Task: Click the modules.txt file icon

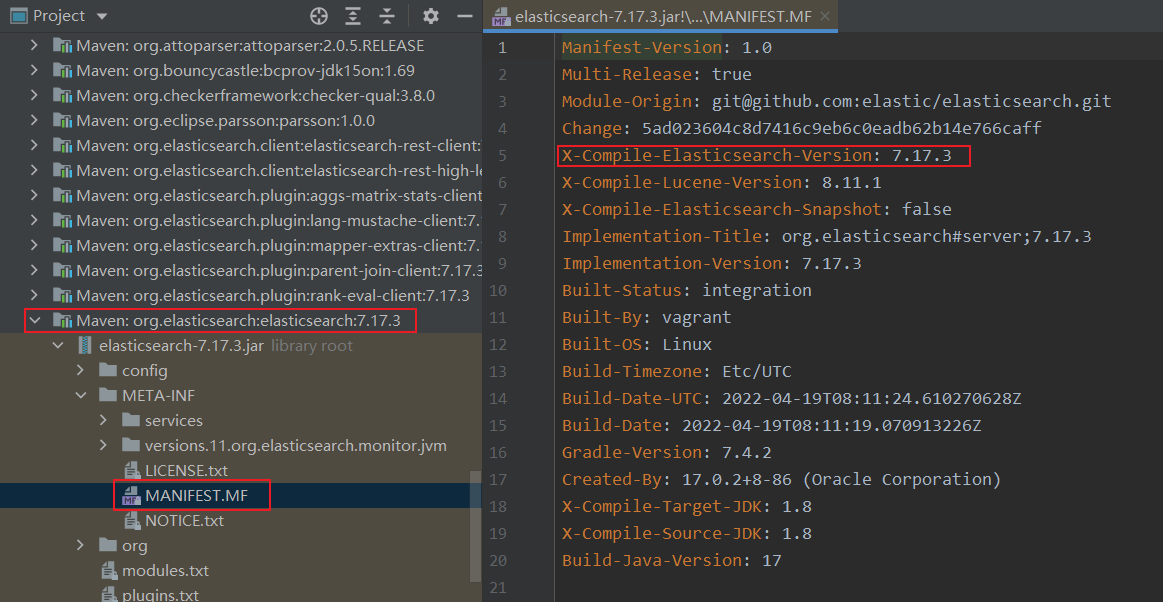Action: tap(108, 571)
